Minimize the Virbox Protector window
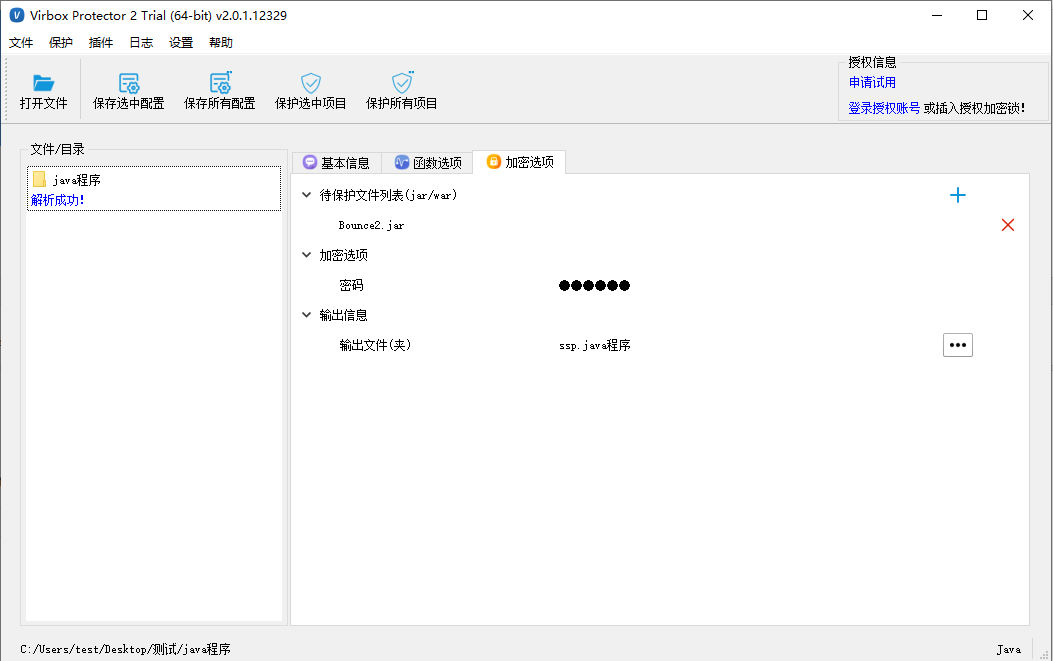1053x661 pixels. point(937,15)
